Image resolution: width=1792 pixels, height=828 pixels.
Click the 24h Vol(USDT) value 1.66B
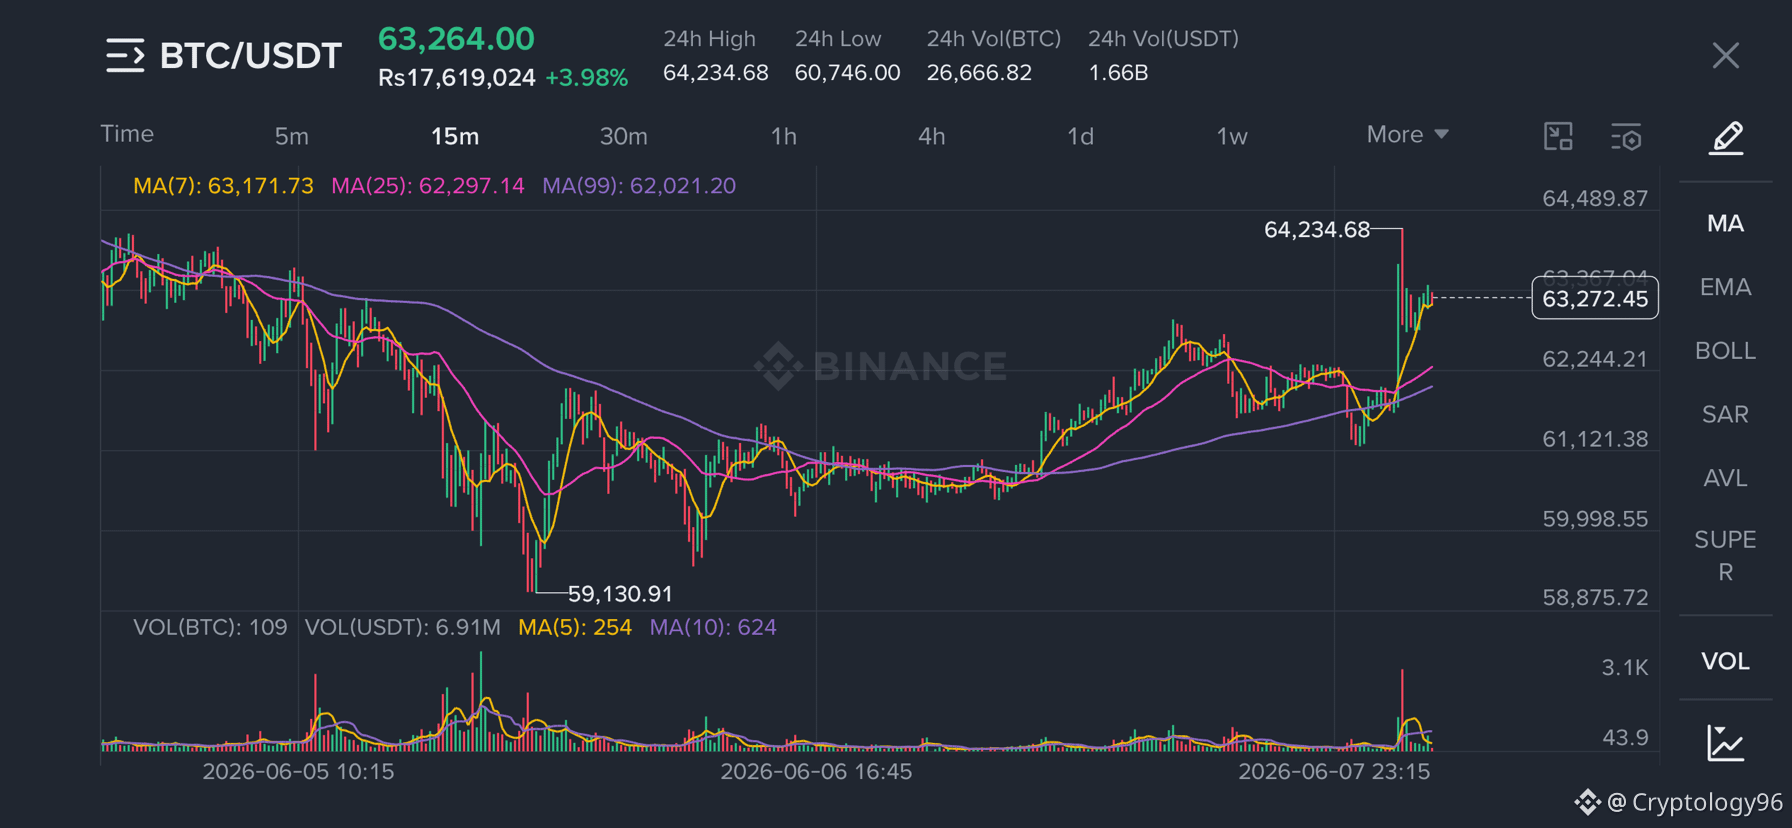[1118, 73]
